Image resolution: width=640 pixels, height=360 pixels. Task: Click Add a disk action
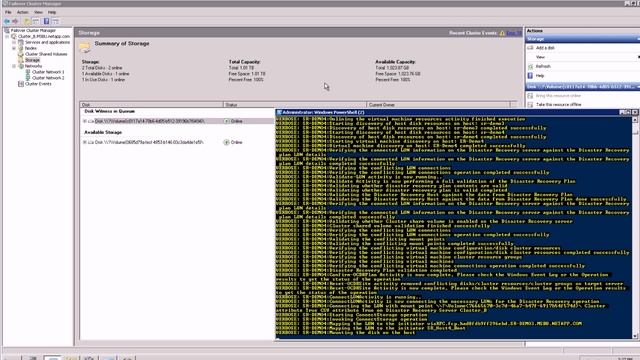[545, 48]
